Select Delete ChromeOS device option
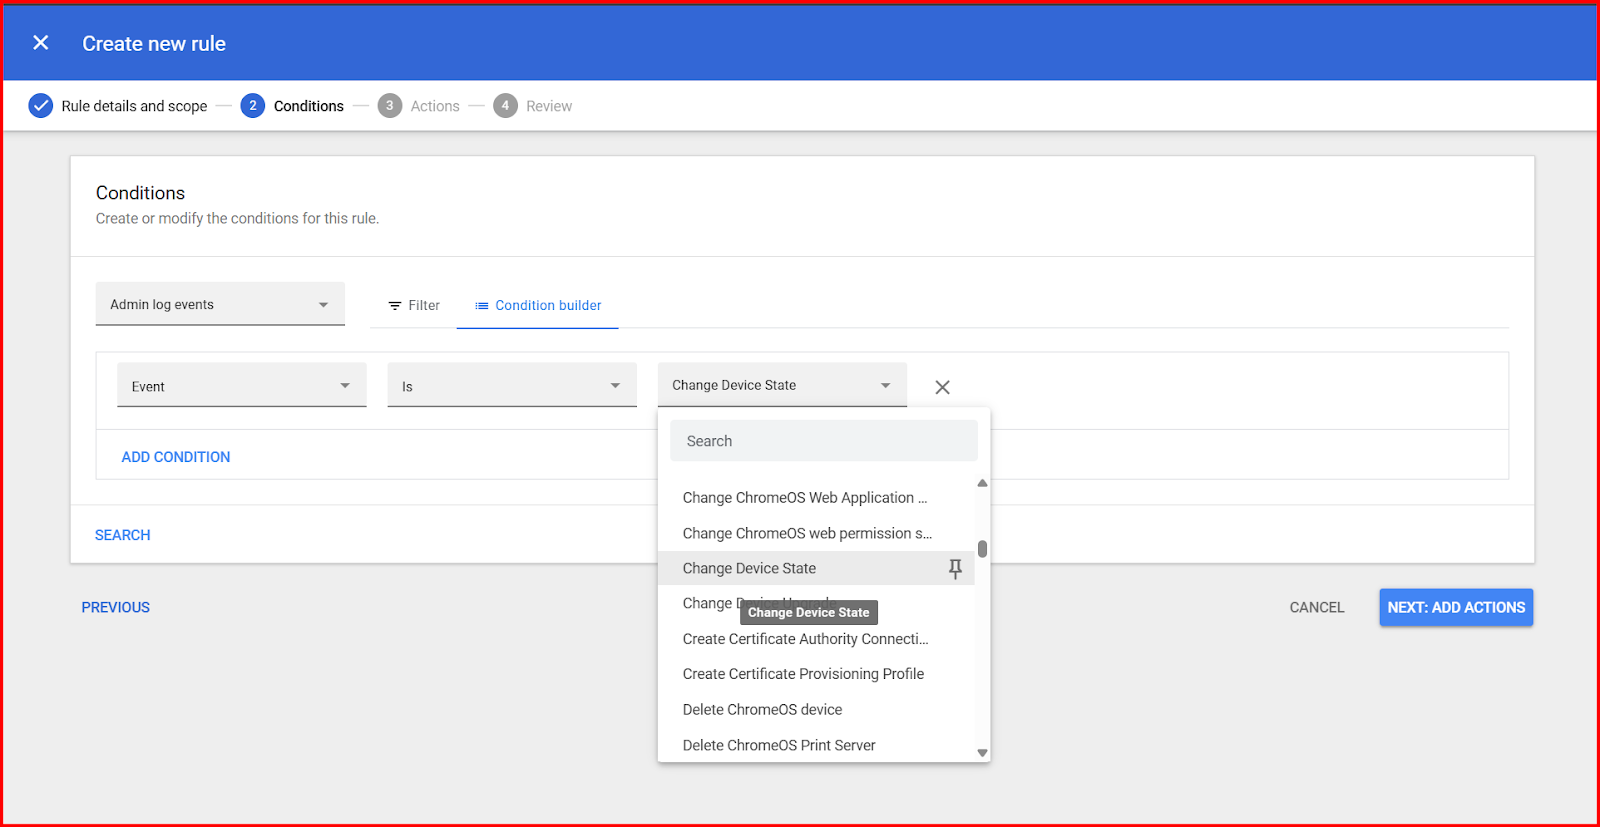Viewport: 1600px width, 827px height. pos(762,710)
